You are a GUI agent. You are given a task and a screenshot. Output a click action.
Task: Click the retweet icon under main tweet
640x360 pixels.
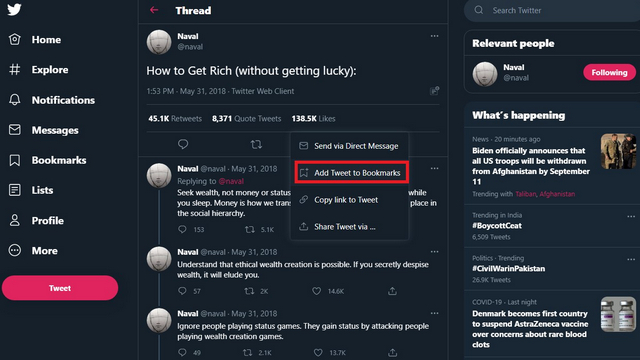tap(256, 144)
